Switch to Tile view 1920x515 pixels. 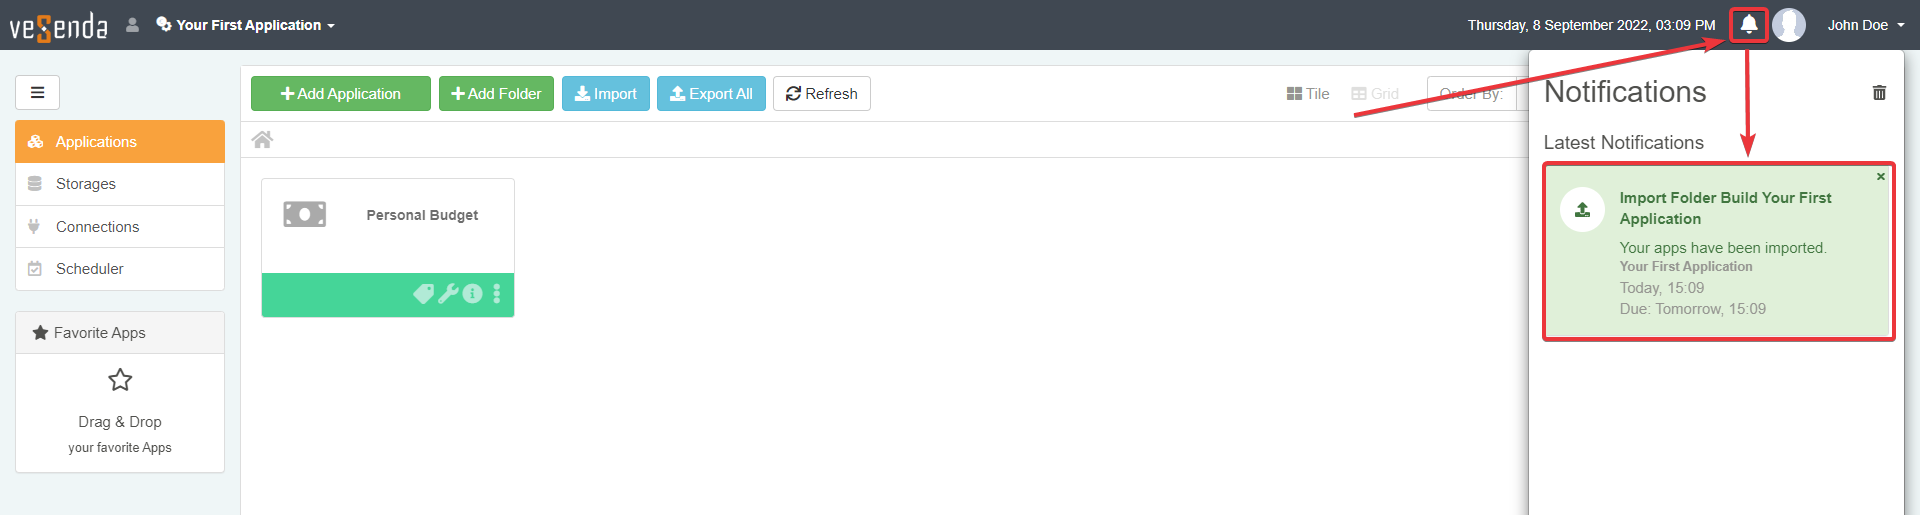[1308, 94]
